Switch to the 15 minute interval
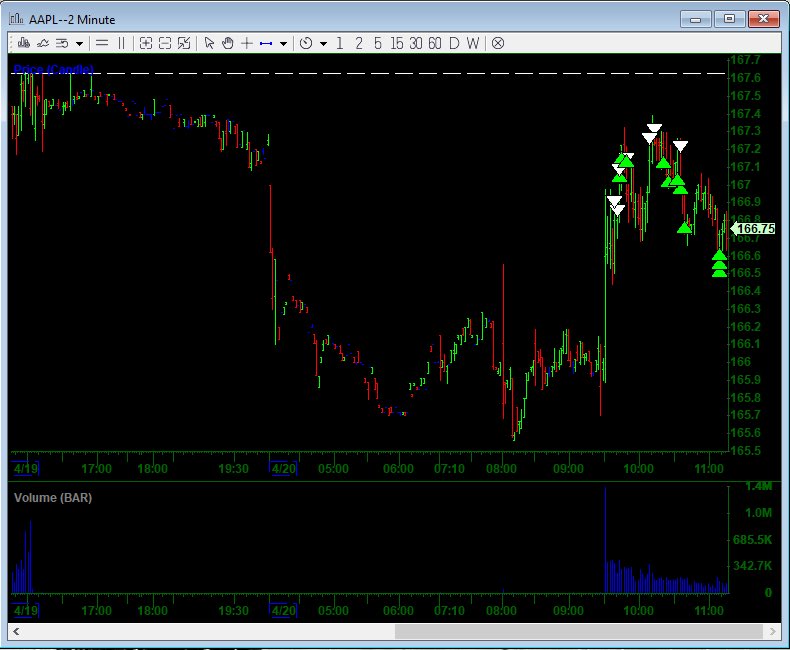Image resolution: width=790 pixels, height=650 pixels. point(397,43)
